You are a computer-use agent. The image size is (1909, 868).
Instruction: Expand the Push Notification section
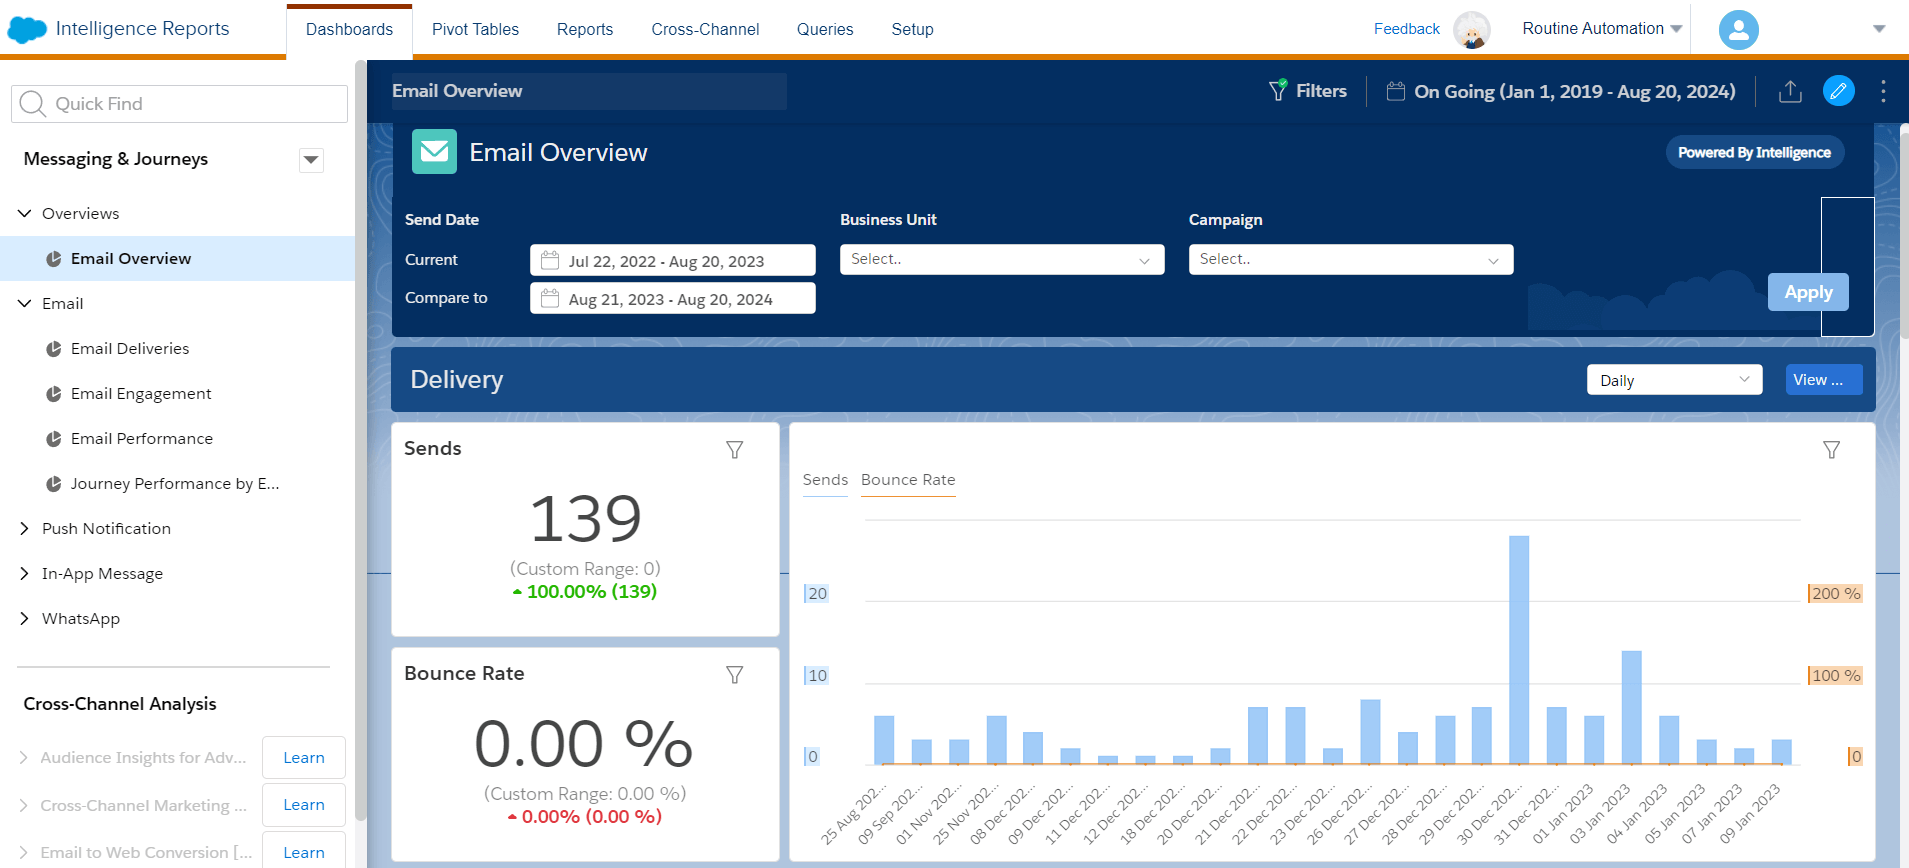click(x=25, y=528)
